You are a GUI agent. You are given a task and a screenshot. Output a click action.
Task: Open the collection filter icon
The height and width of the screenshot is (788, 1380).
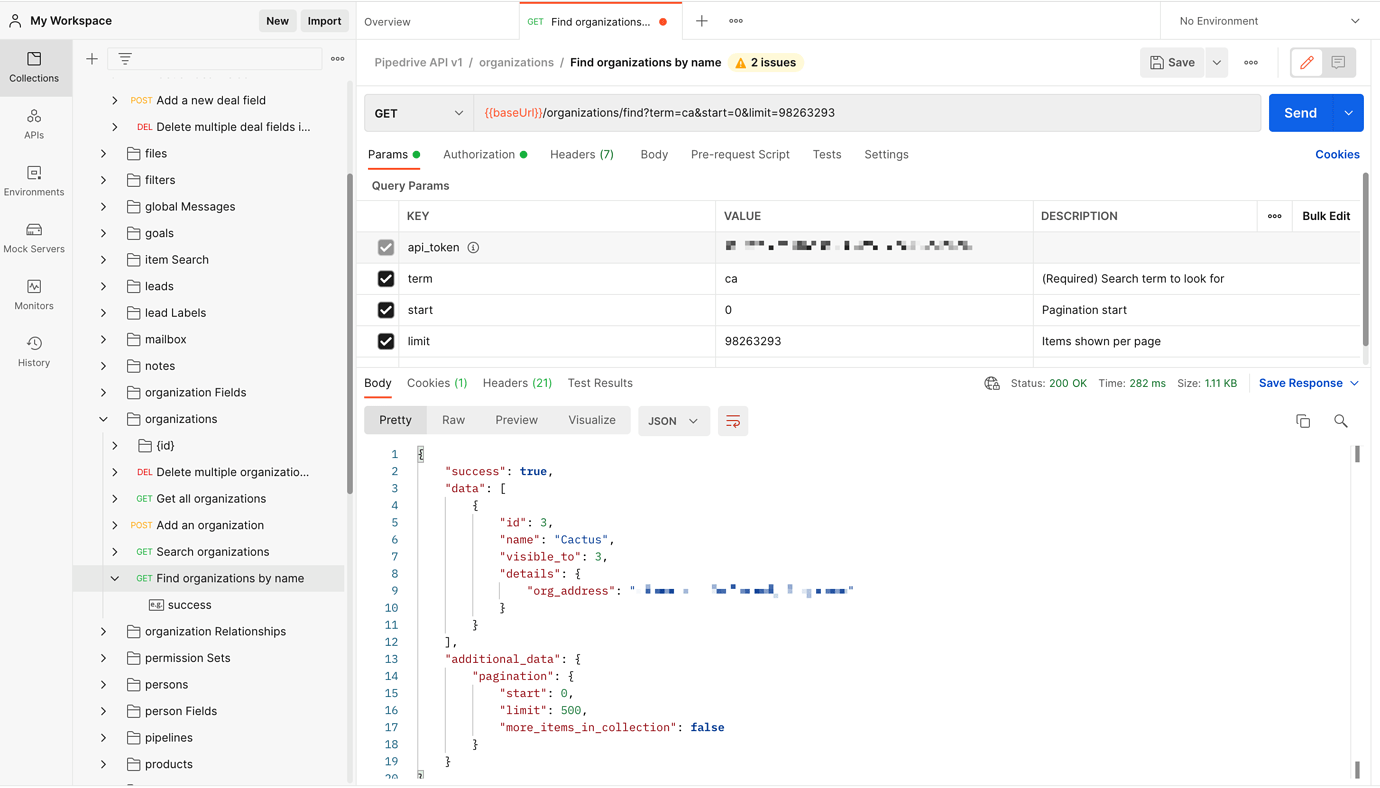click(x=124, y=59)
